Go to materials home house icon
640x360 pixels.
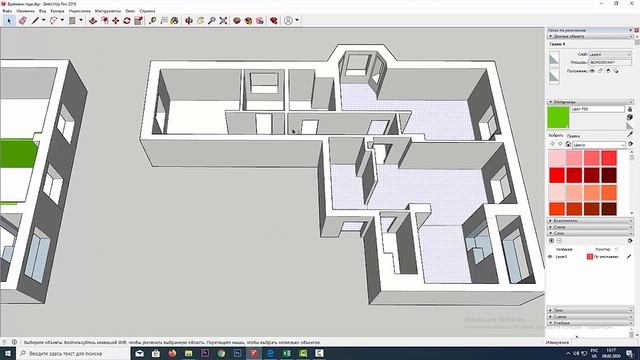pos(568,144)
